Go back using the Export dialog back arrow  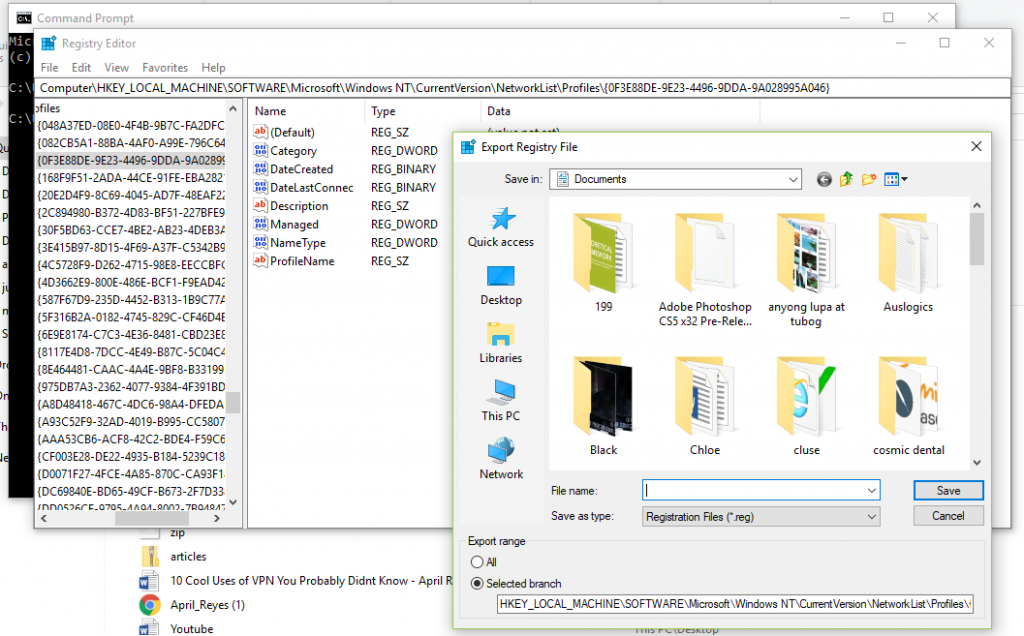(824, 180)
